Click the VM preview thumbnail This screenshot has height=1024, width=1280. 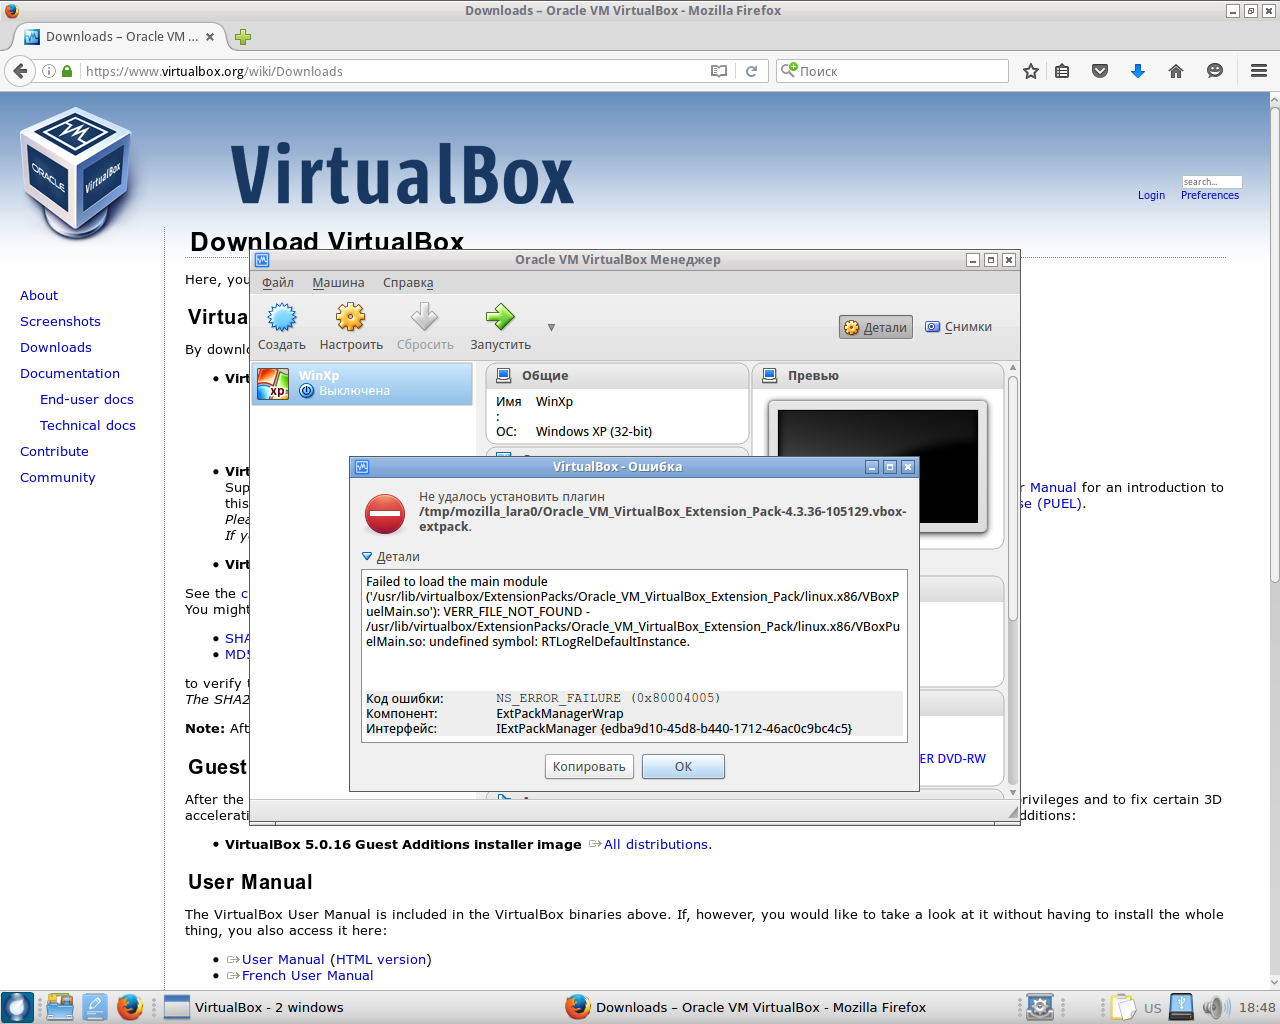point(878,465)
